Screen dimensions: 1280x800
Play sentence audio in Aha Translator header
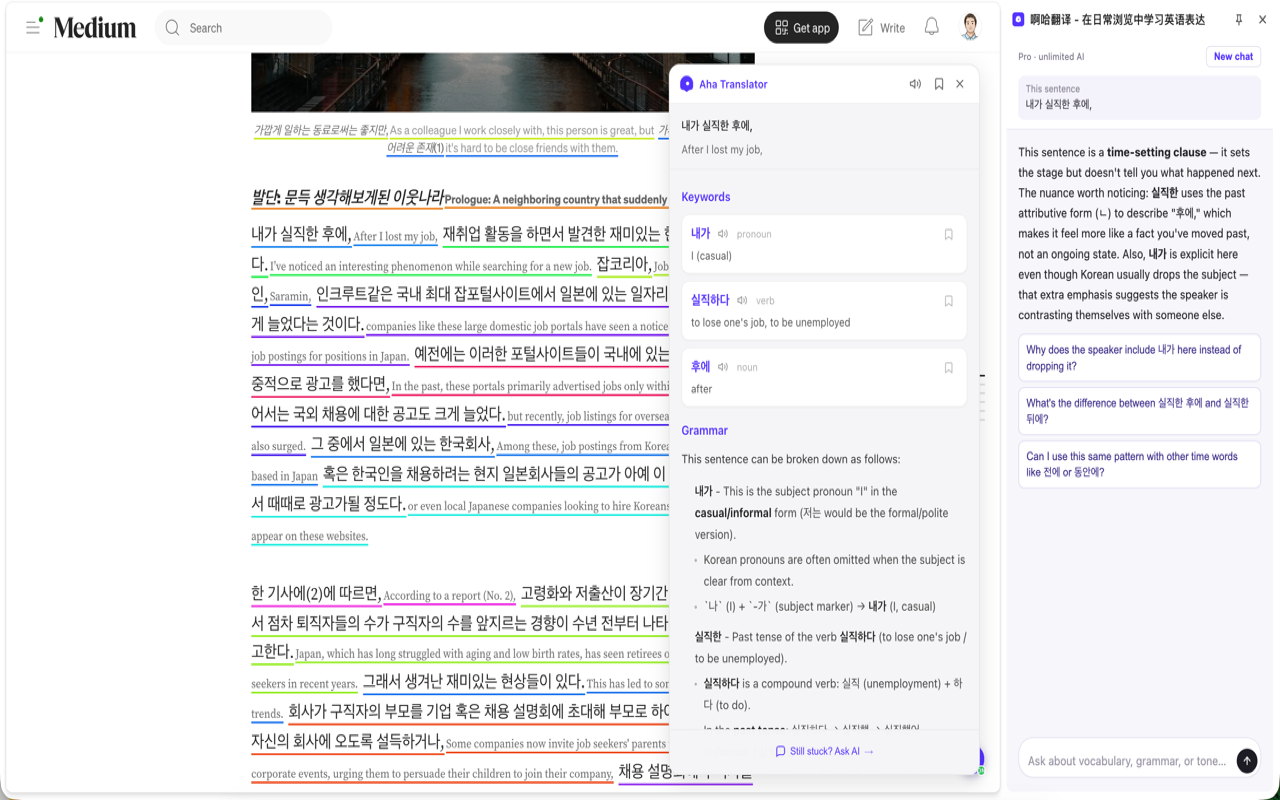pyautogui.click(x=915, y=84)
